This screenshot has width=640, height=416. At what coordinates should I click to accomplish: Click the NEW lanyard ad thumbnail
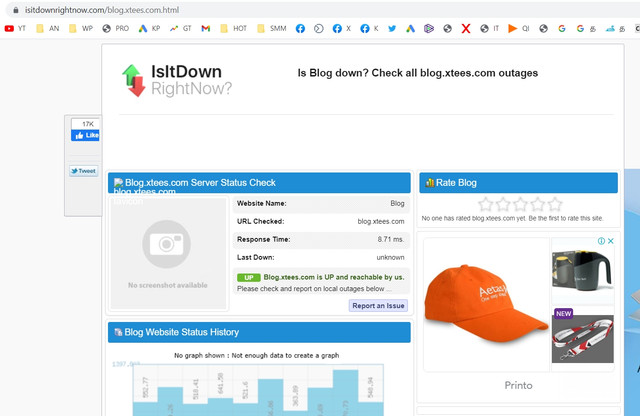coord(582,336)
